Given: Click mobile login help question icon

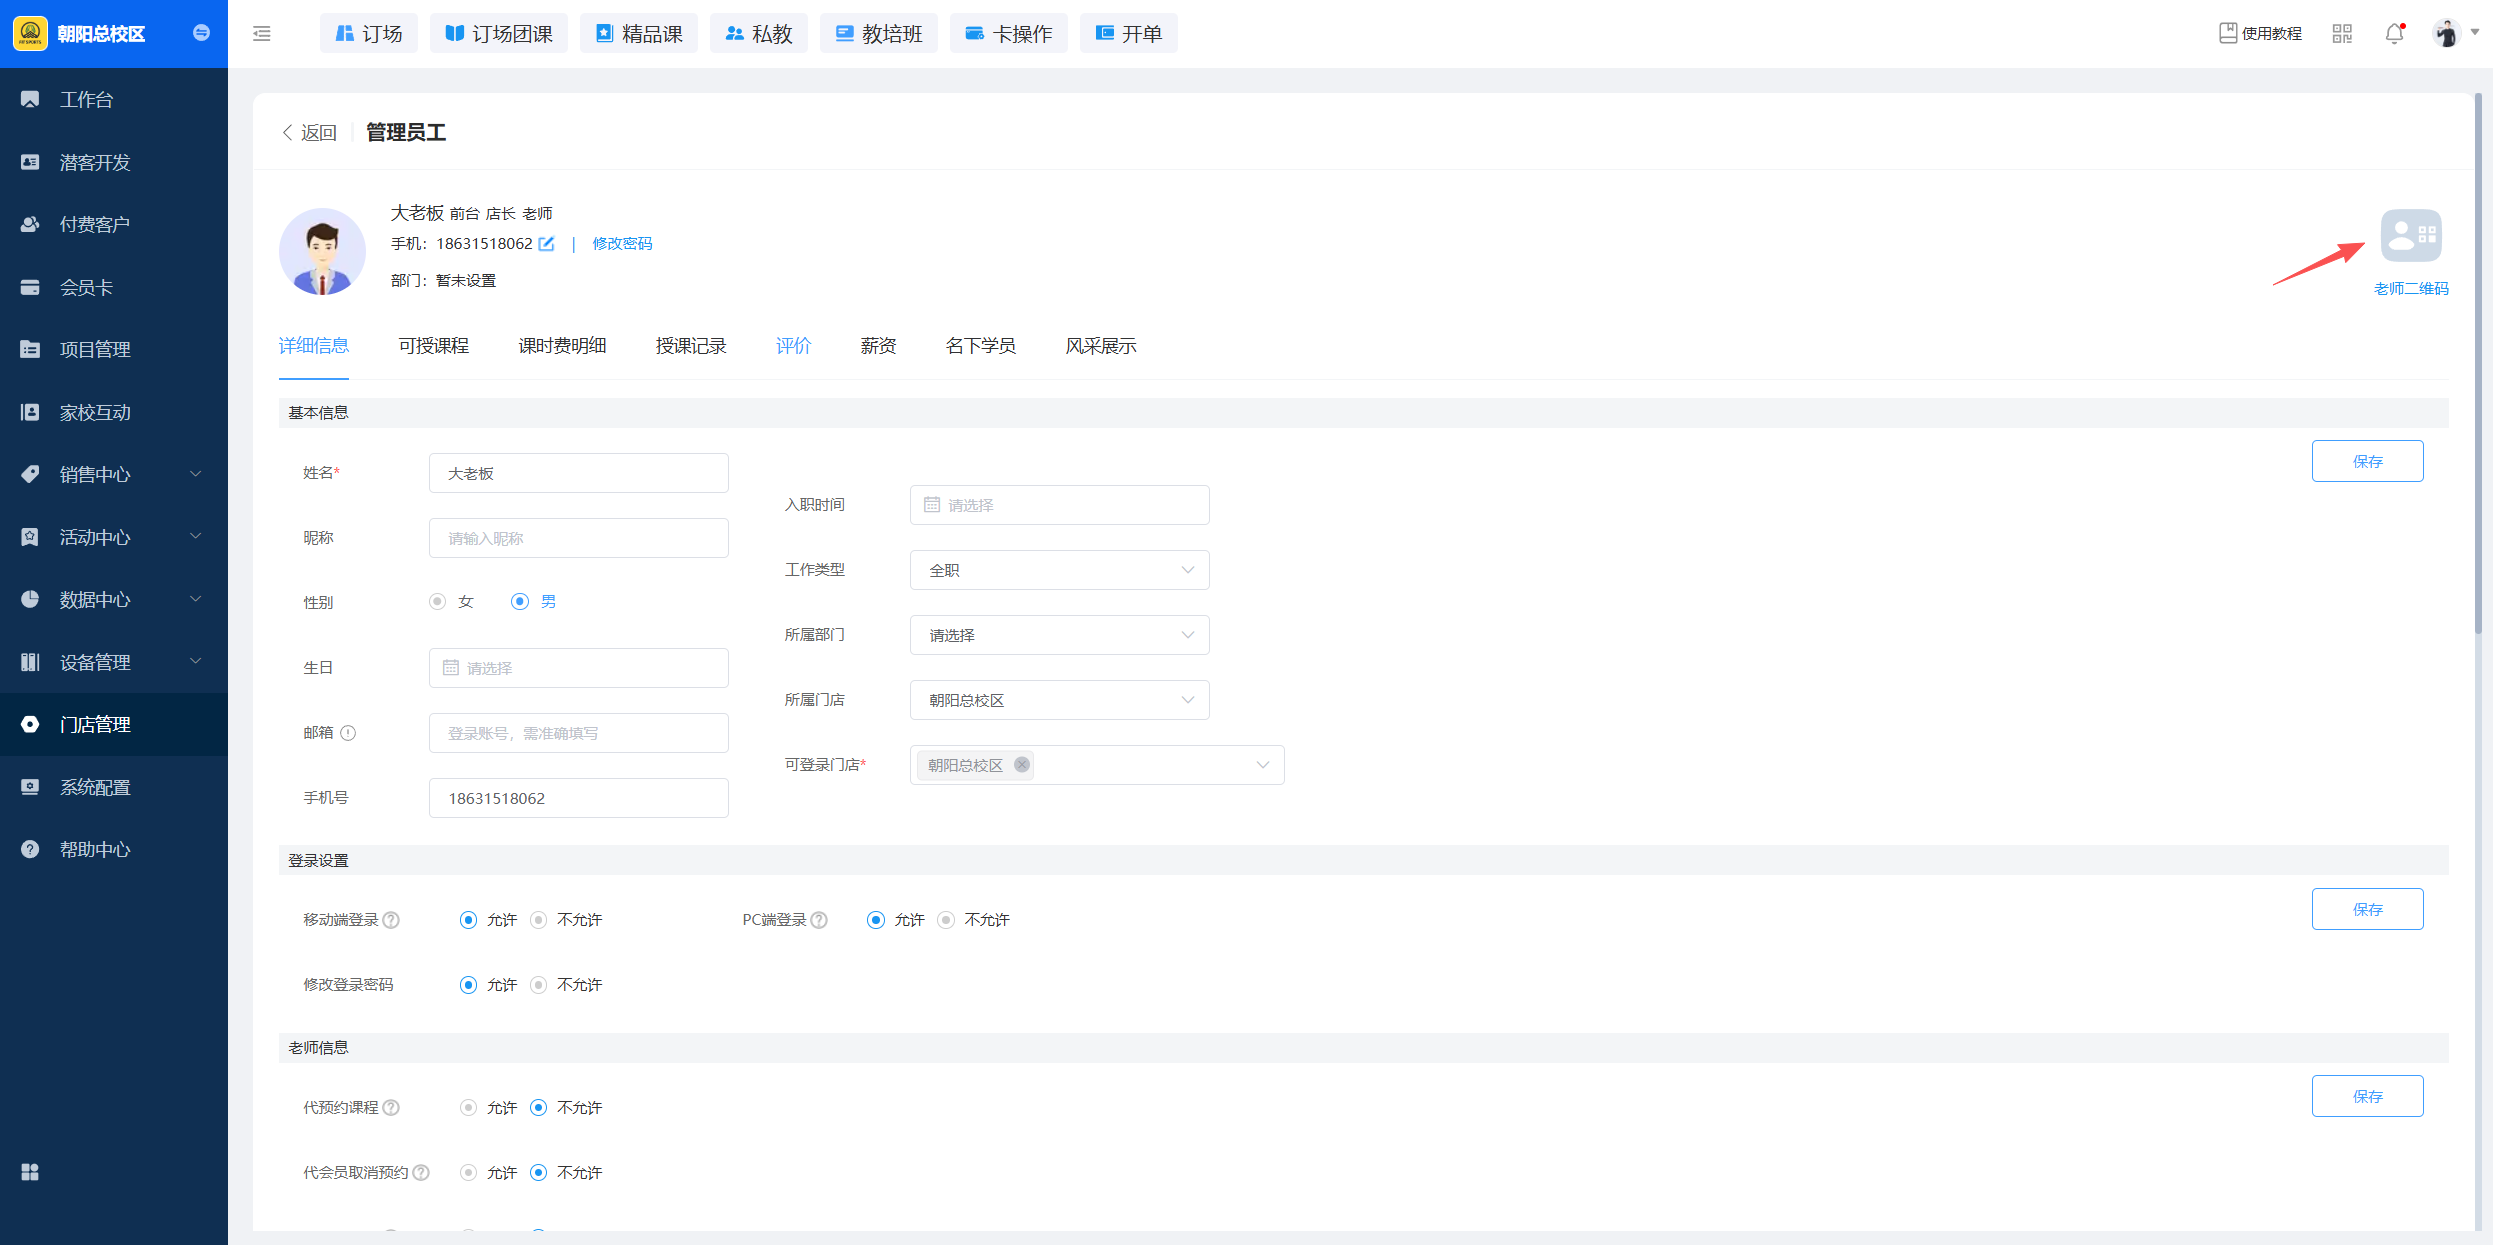Looking at the screenshot, I should point(392,920).
